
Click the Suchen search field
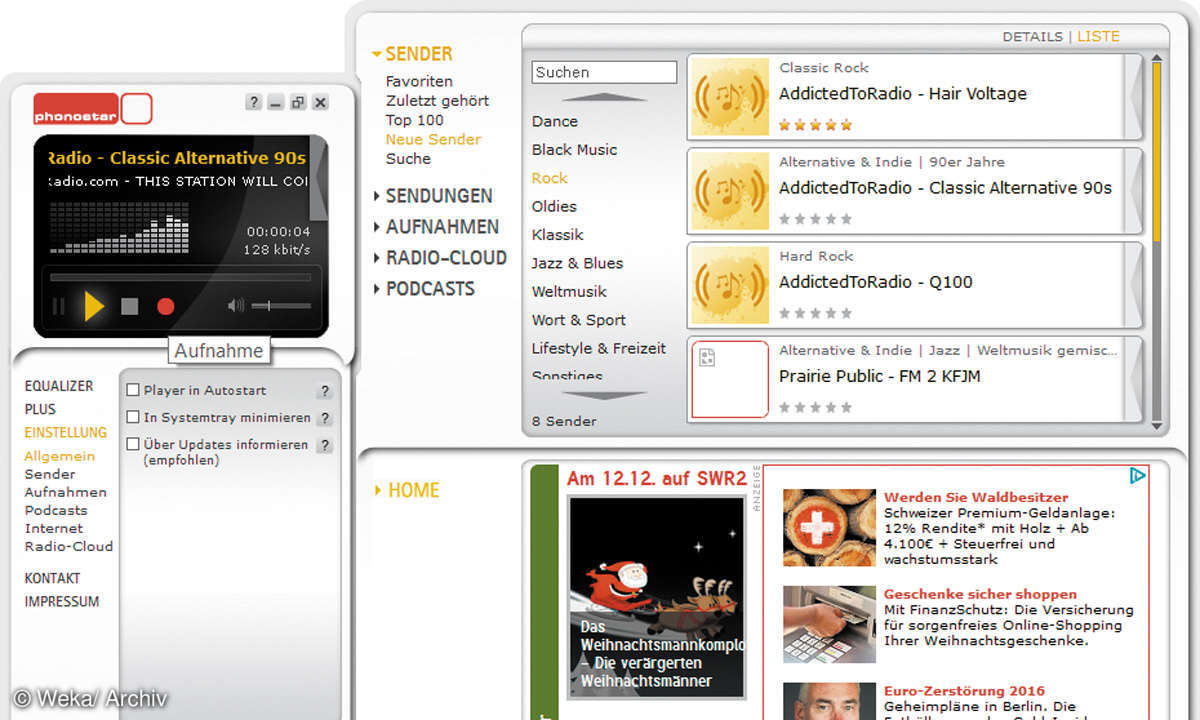(x=604, y=72)
